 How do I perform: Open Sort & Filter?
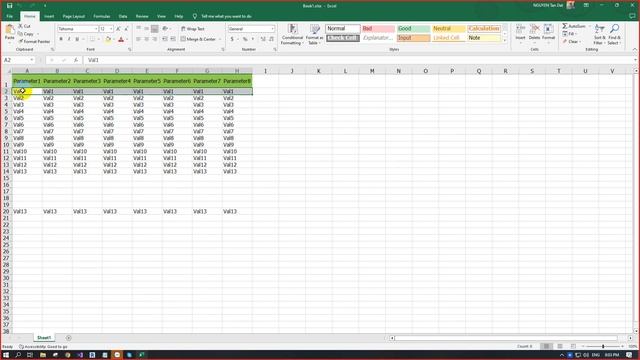click(600, 34)
